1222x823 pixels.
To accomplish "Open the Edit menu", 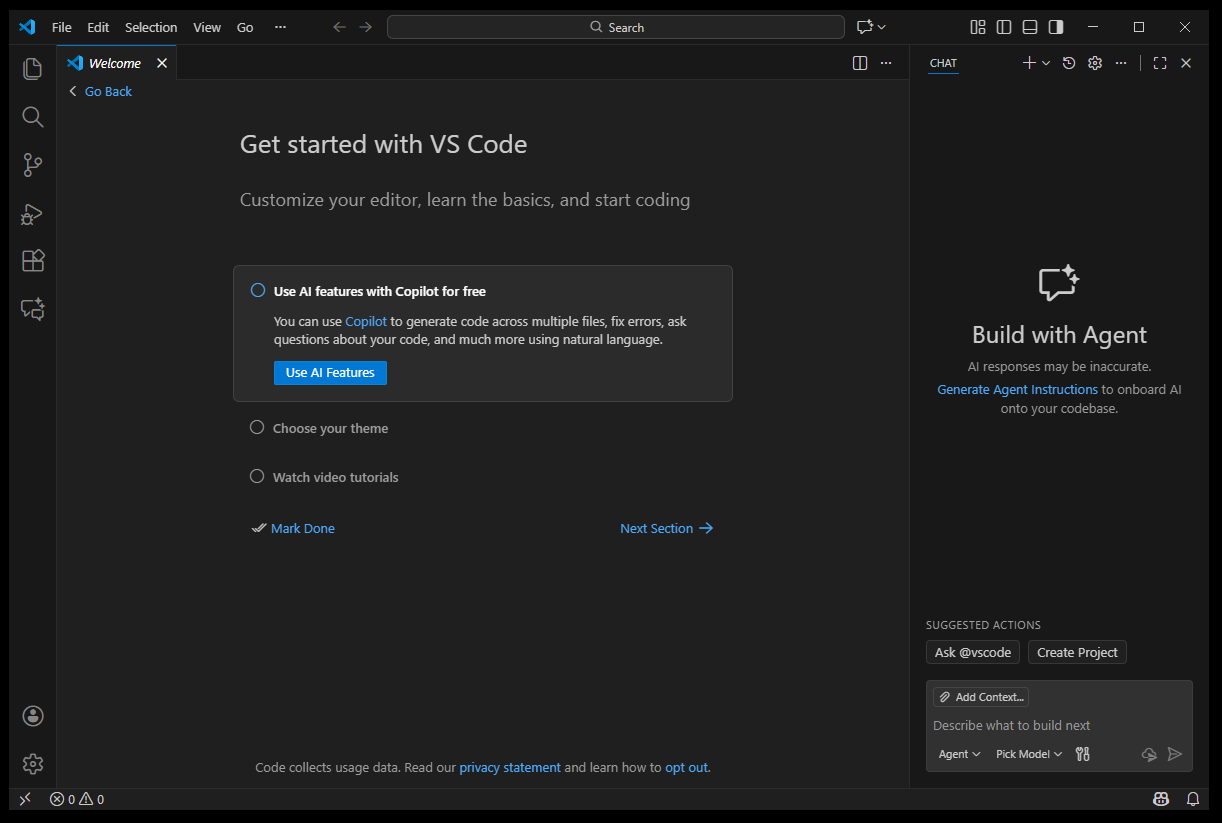I will coord(98,27).
